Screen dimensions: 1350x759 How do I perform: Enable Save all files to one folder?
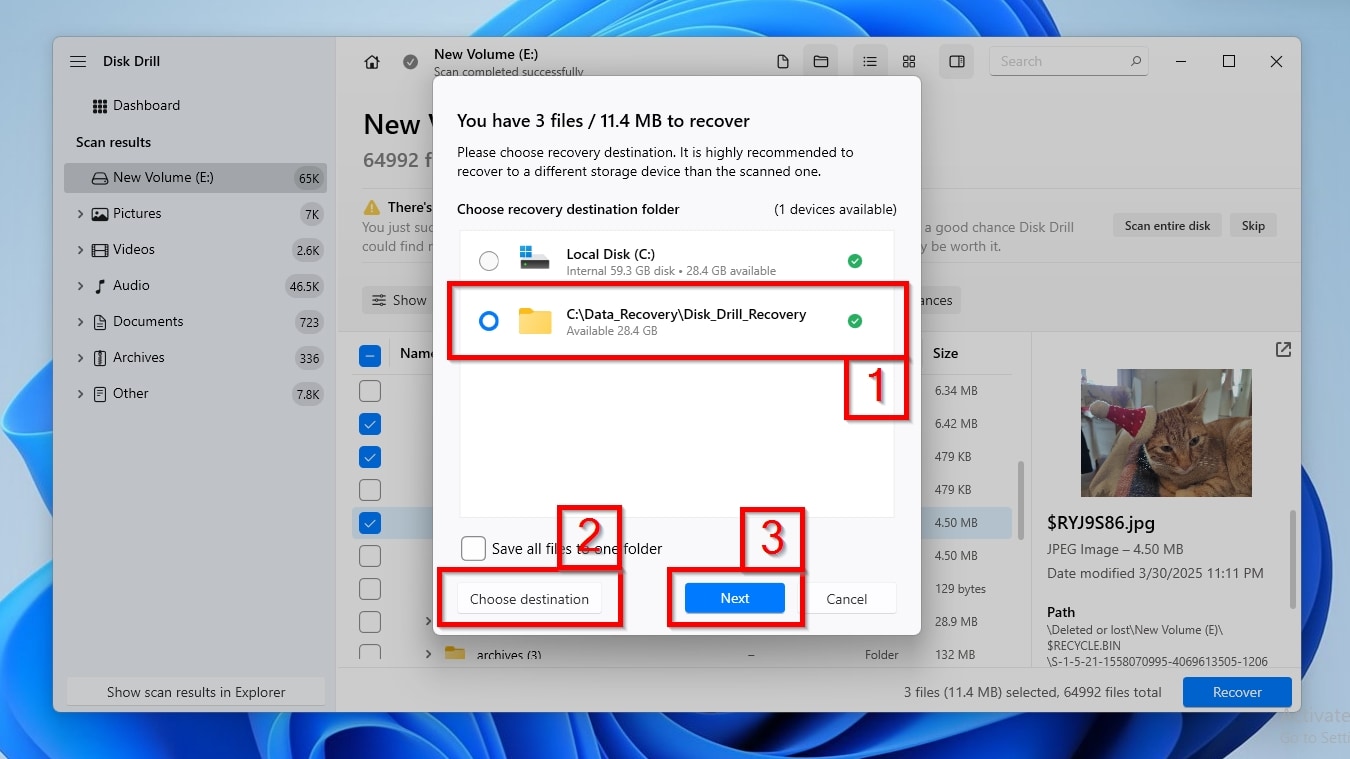point(473,548)
